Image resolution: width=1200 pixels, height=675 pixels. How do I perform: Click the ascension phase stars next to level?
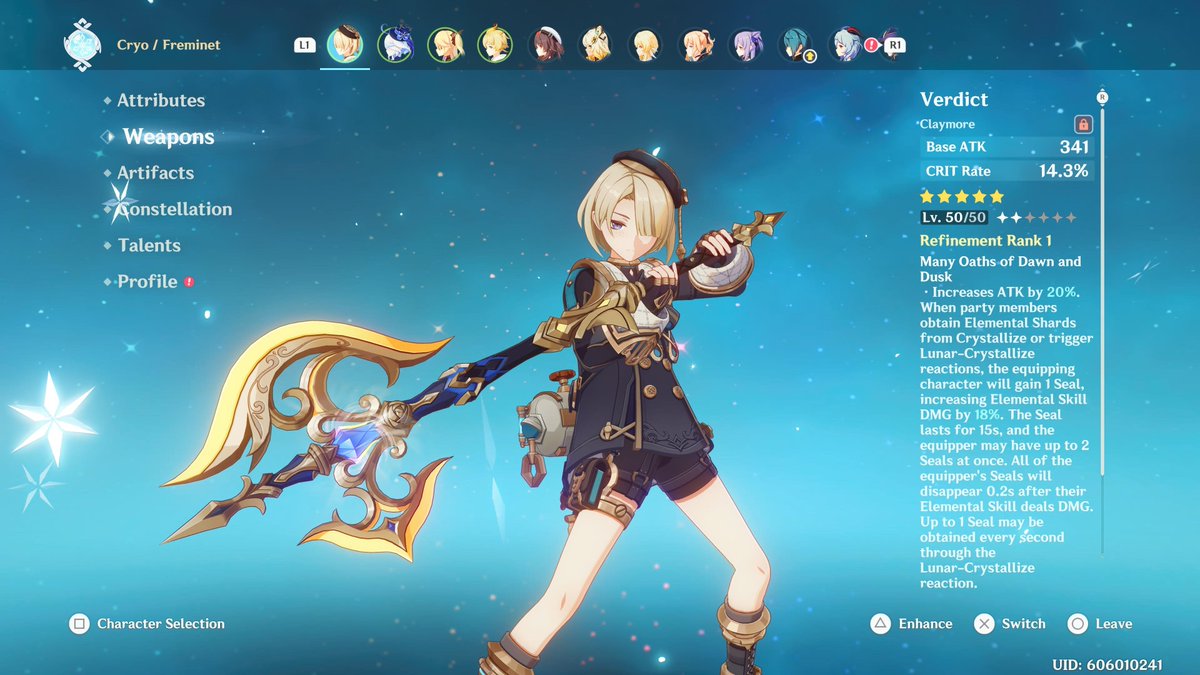[1037, 217]
